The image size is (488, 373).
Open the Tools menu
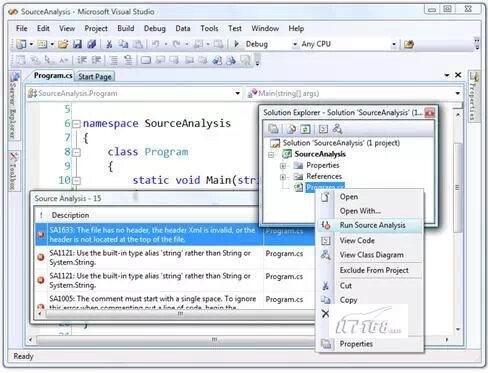[209, 28]
